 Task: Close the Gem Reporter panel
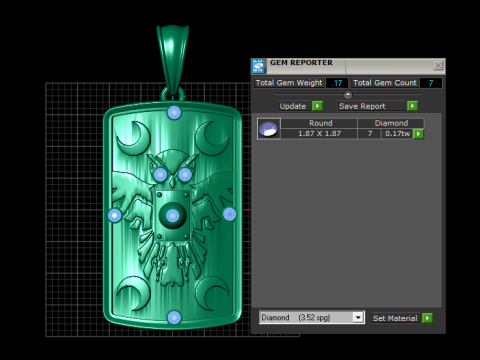click(x=438, y=65)
